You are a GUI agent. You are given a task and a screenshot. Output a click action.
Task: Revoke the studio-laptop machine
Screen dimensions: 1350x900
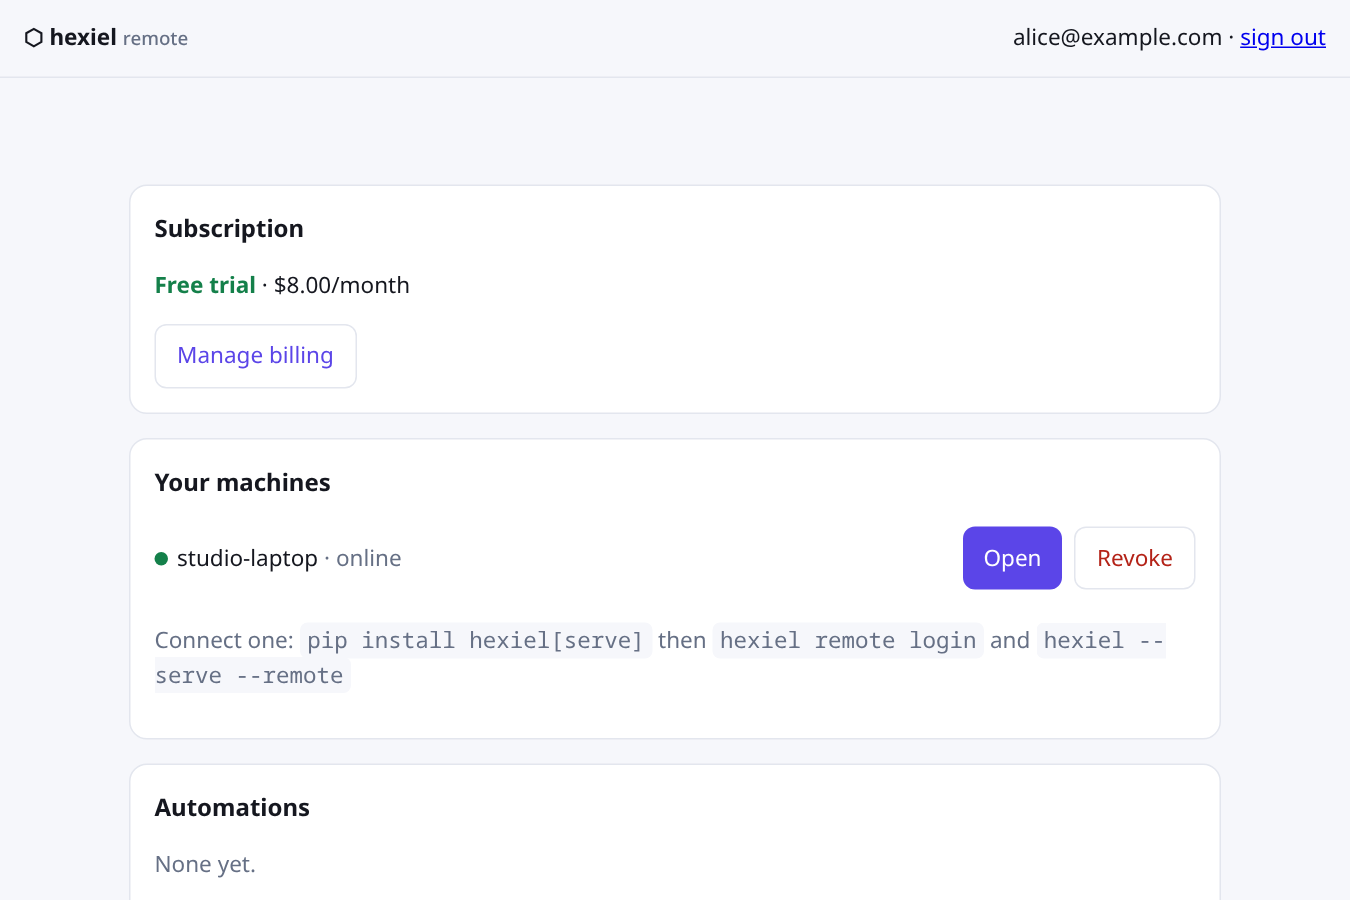coord(1134,558)
